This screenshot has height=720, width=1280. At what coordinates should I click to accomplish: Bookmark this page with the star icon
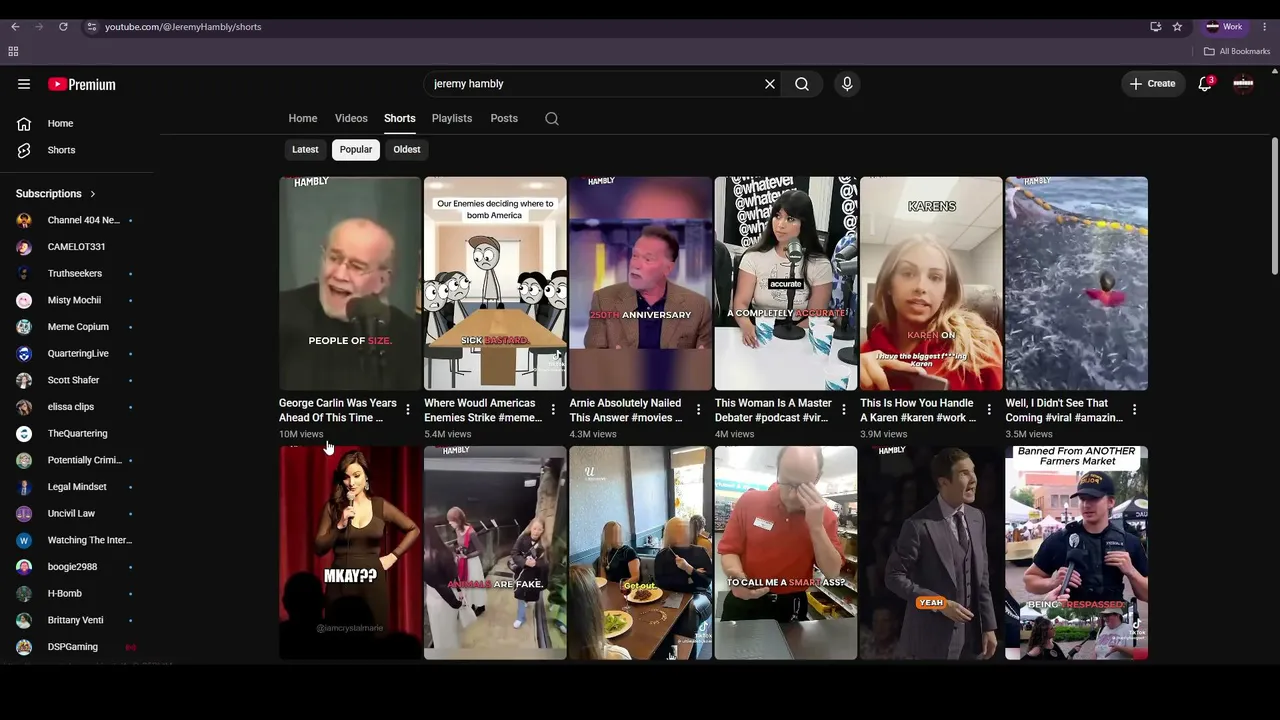1177,27
